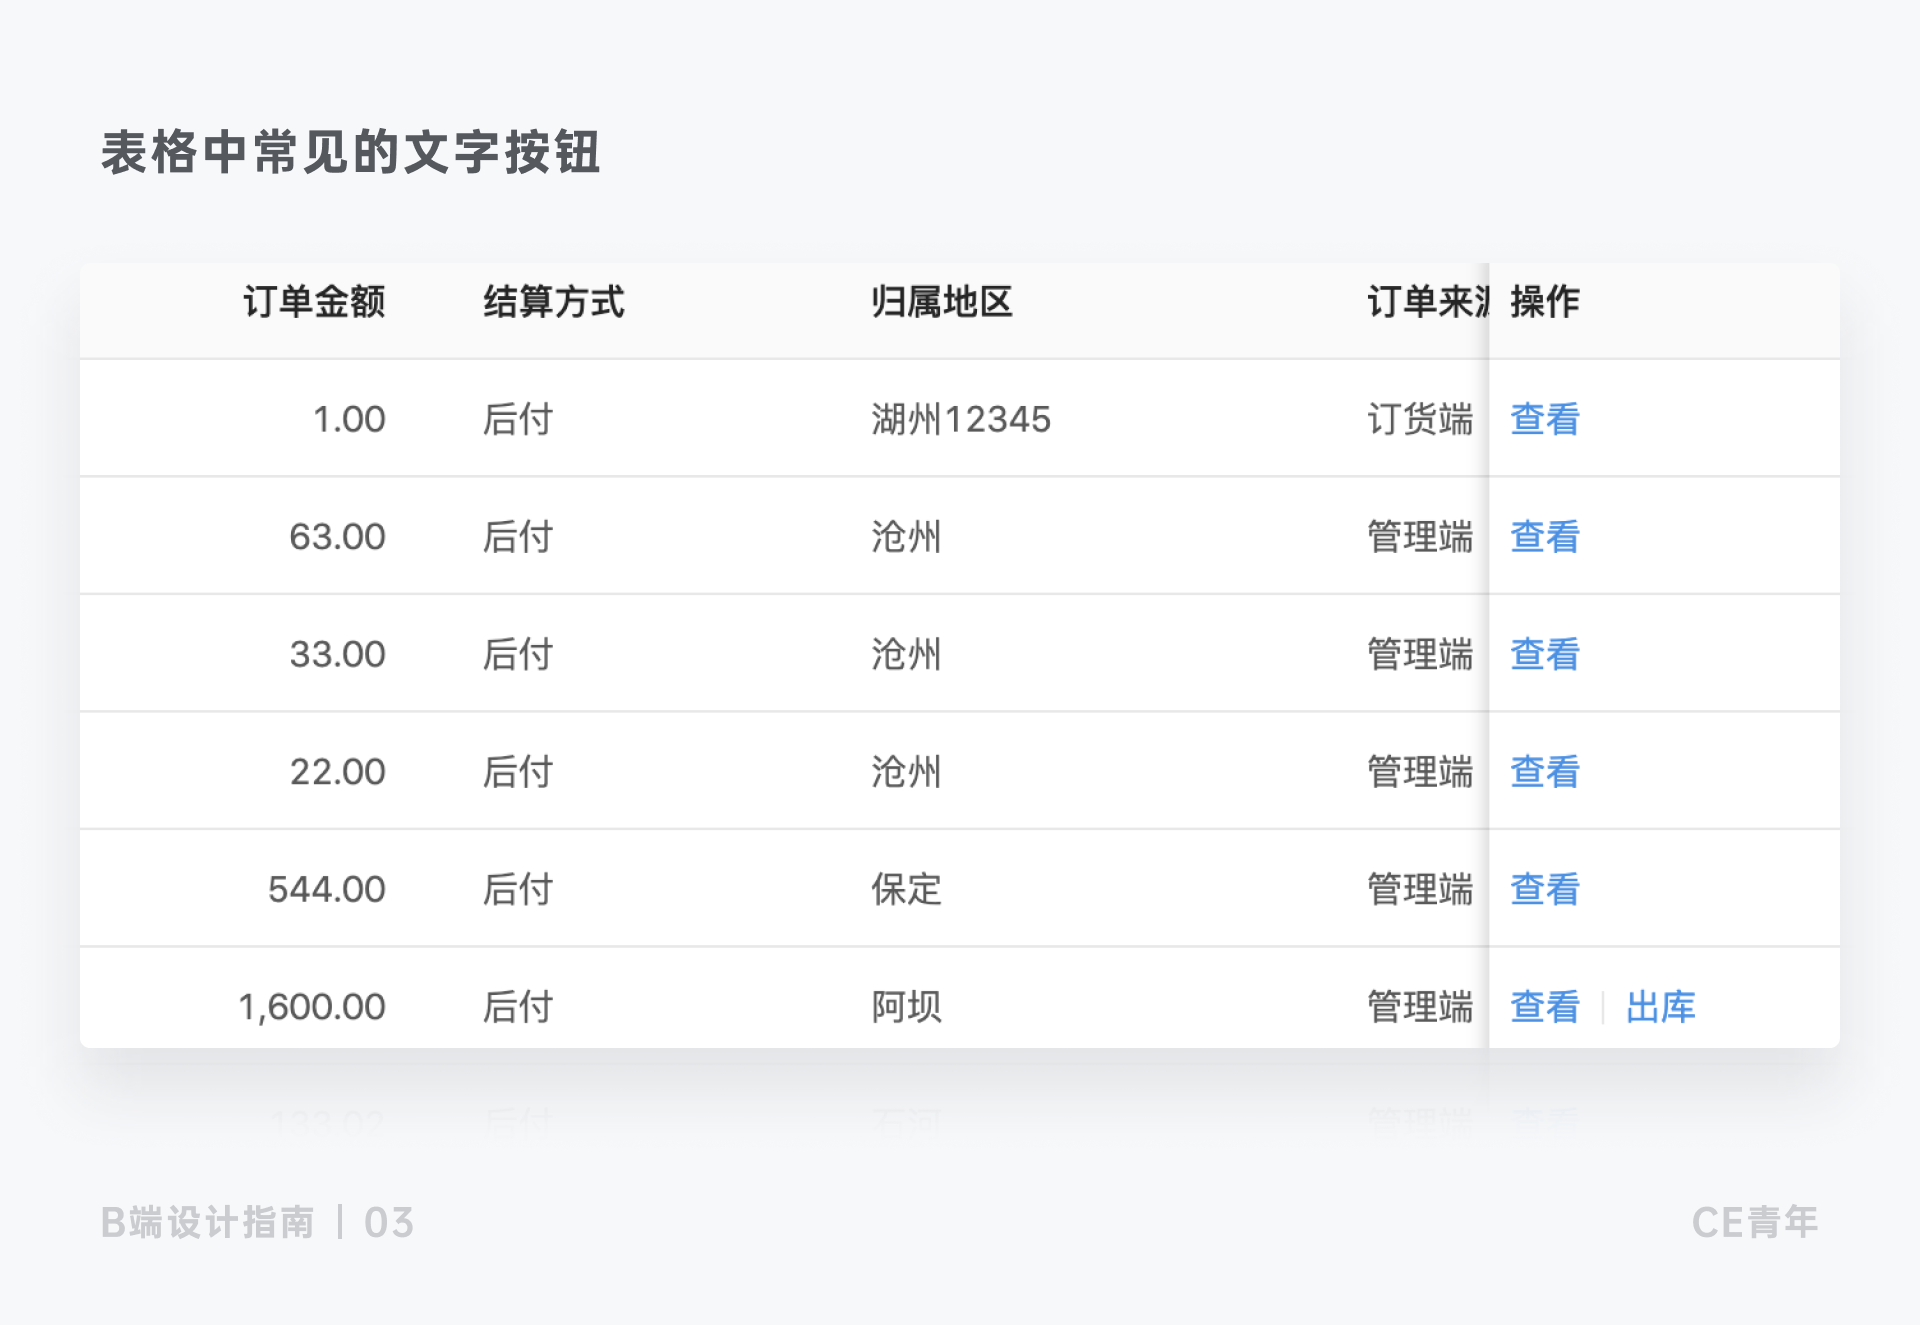This screenshot has height=1325, width=1920.
Task: Click the 订货端 source cell
Action: tap(1419, 419)
